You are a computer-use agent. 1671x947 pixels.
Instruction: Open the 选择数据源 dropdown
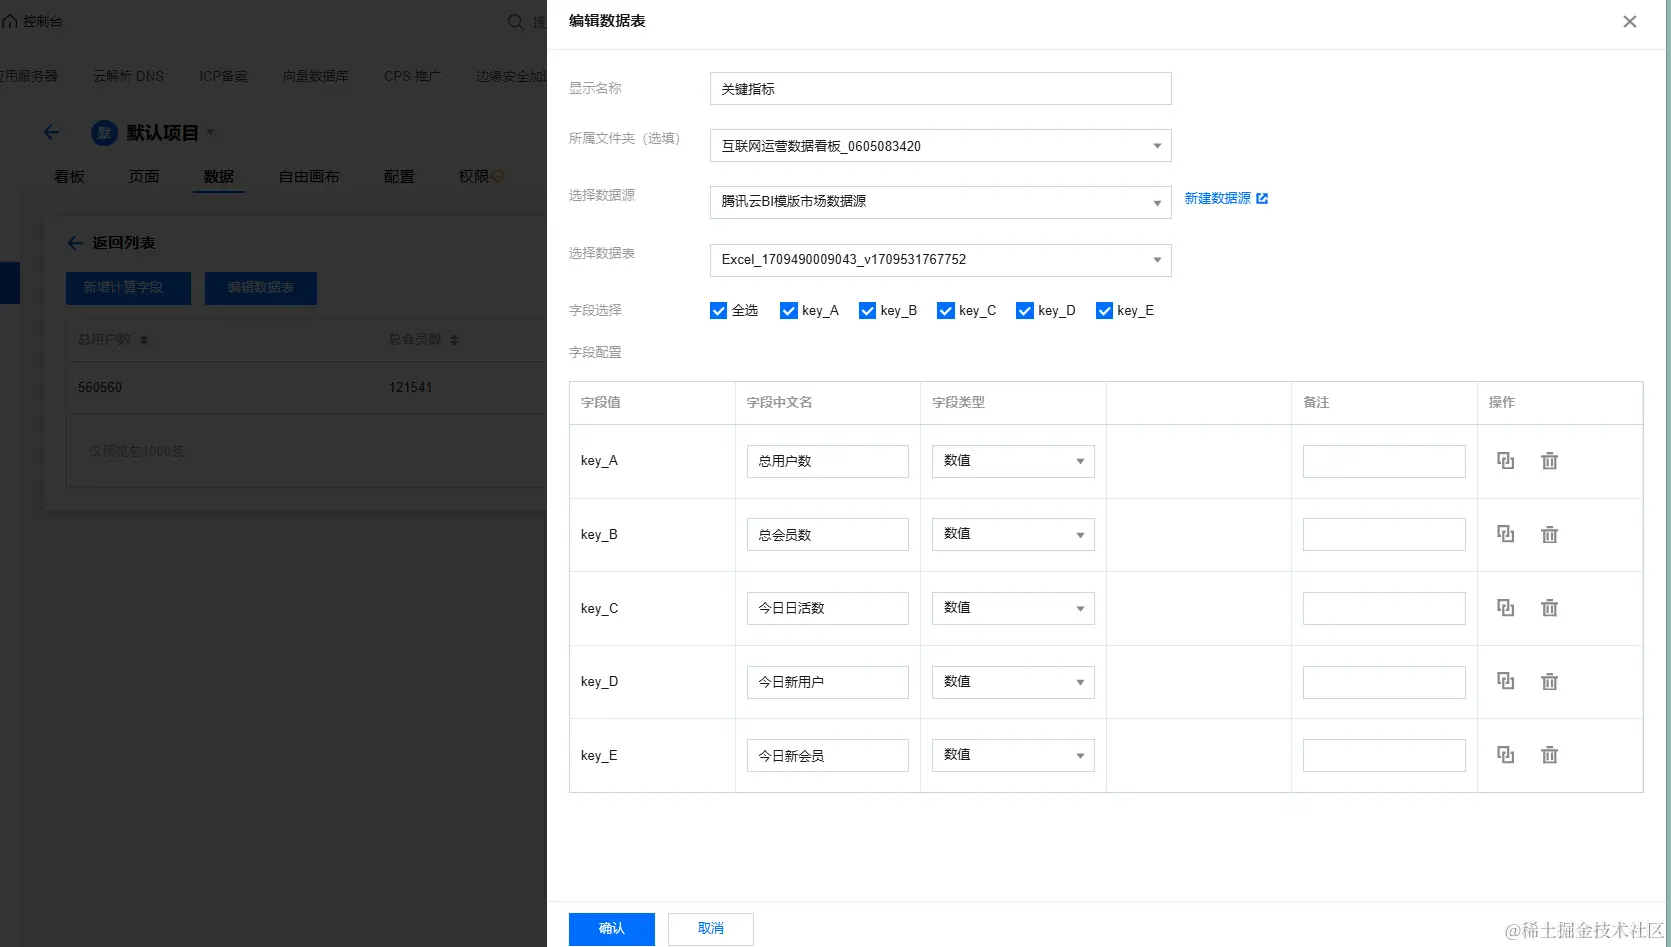940,202
